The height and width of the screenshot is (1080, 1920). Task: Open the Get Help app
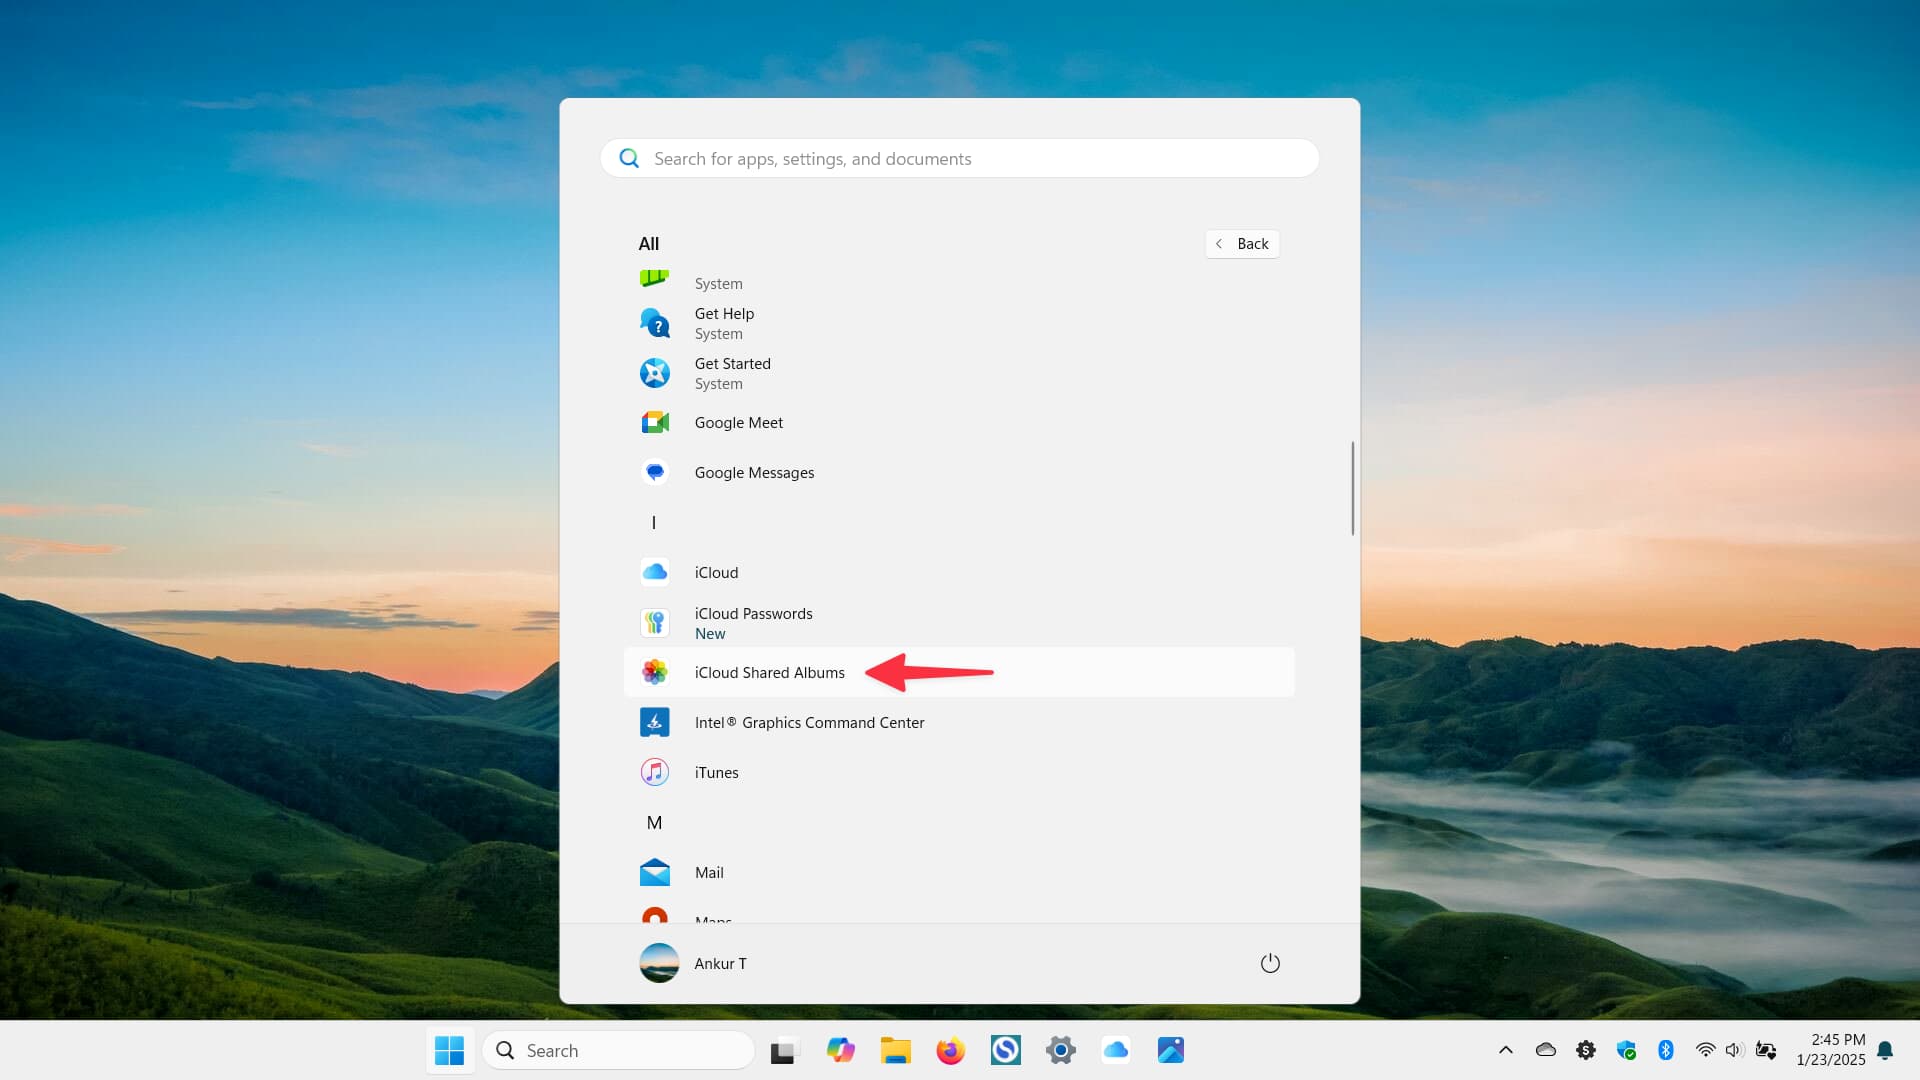click(x=958, y=323)
